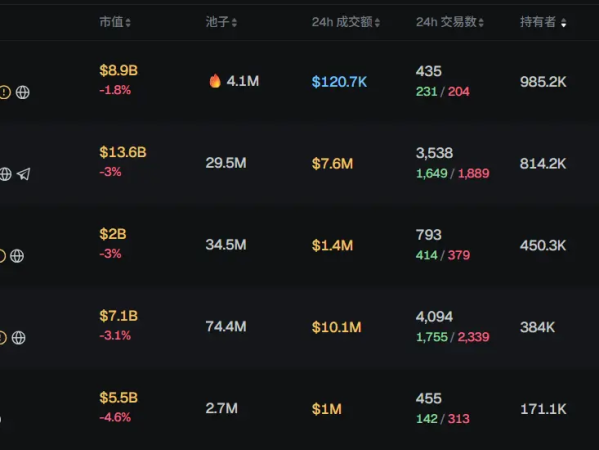This screenshot has width=599, height=450.
Task: Click holders value 450.3K
Action: coord(543,245)
